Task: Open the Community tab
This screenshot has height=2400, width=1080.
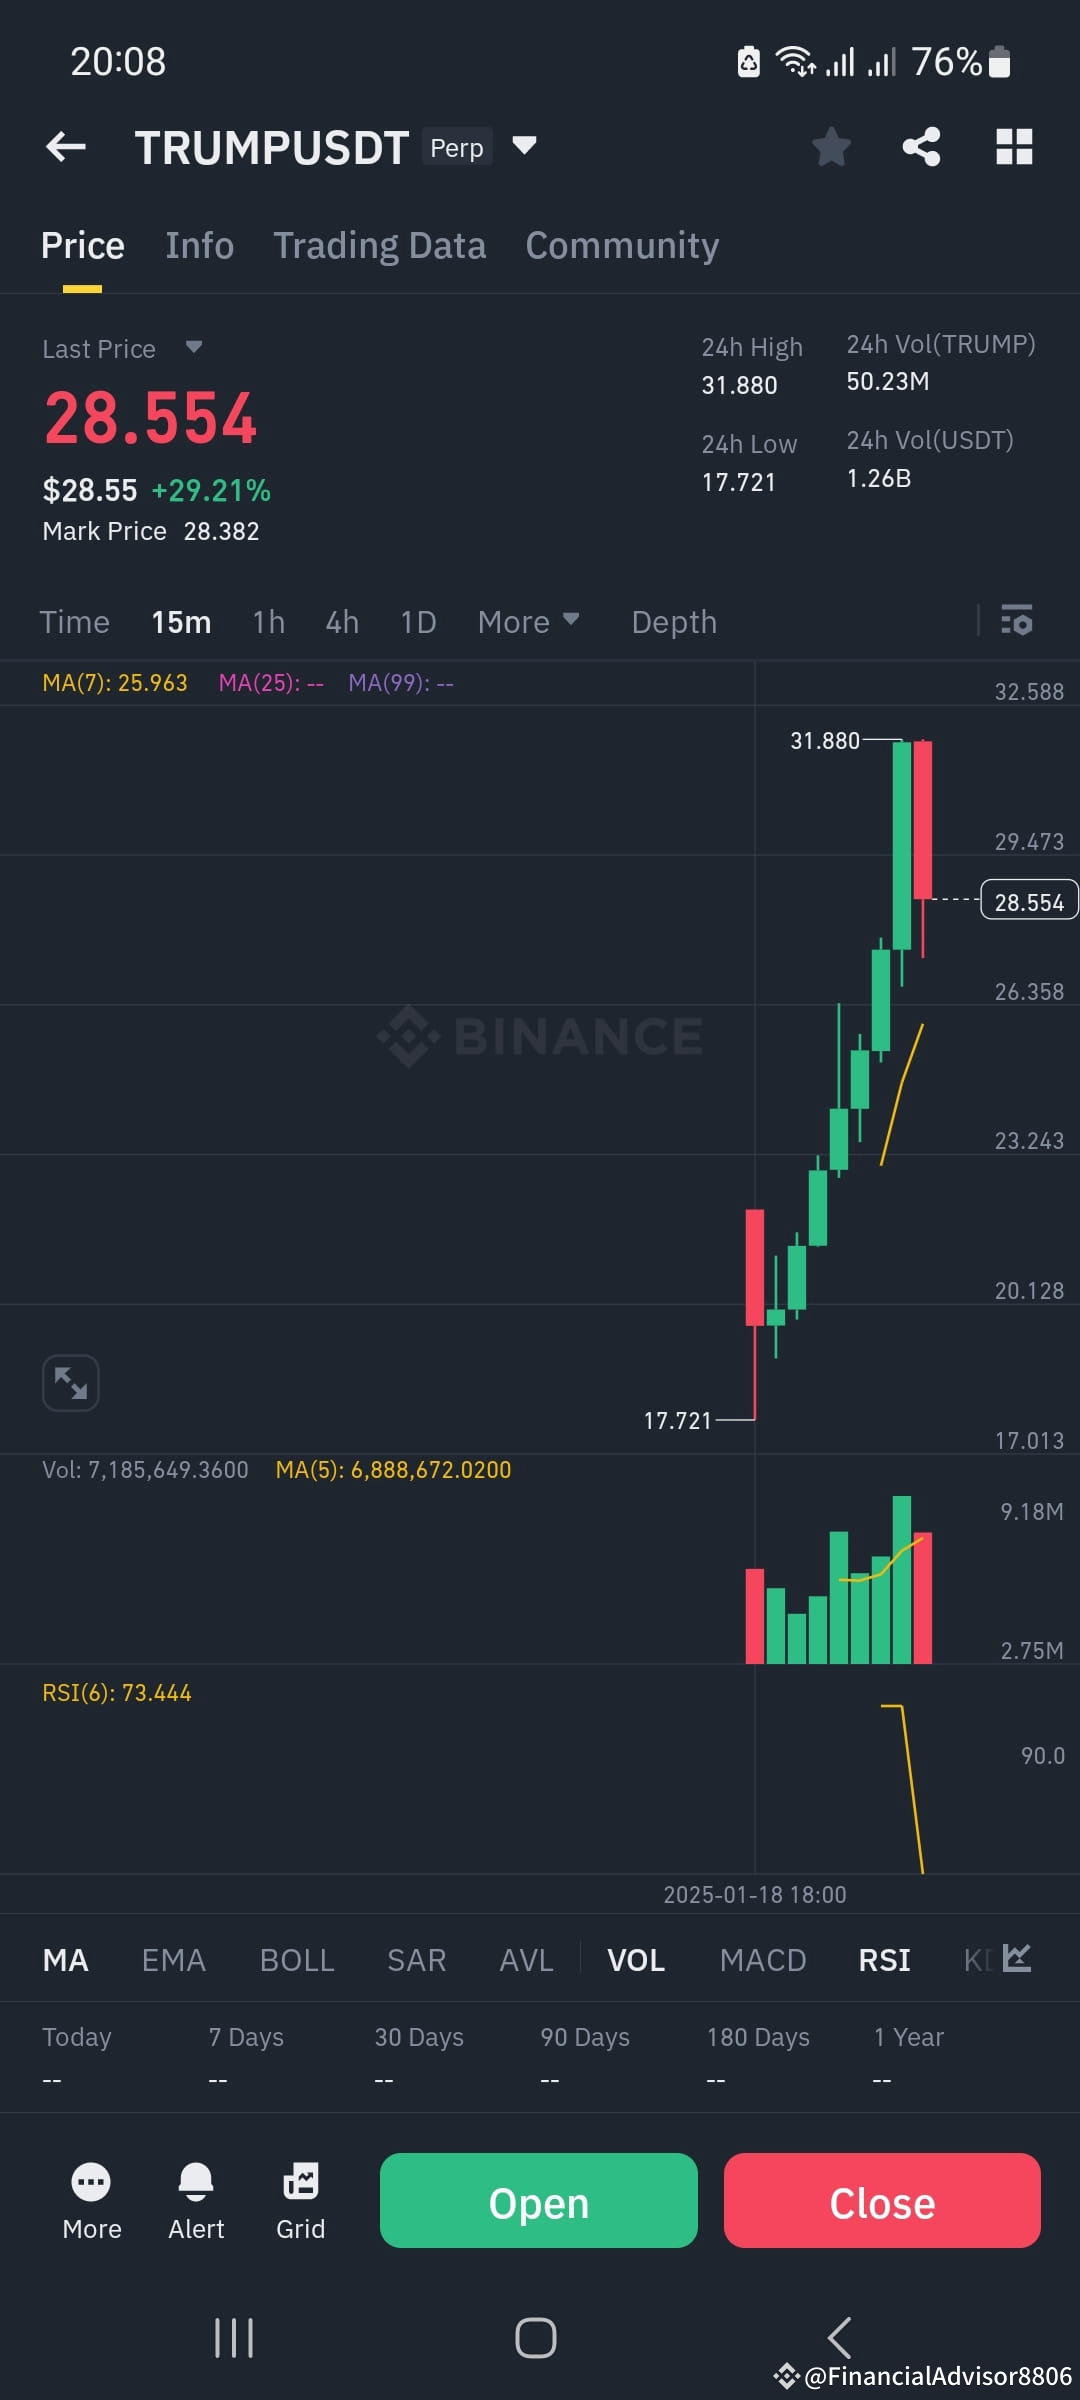Action: 621,245
